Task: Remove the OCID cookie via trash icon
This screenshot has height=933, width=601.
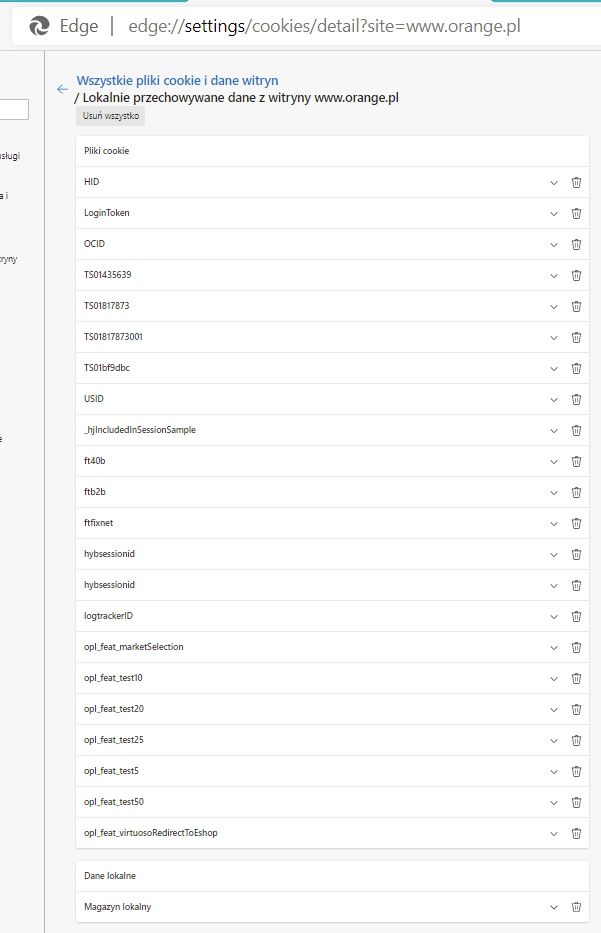Action: click(x=576, y=244)
